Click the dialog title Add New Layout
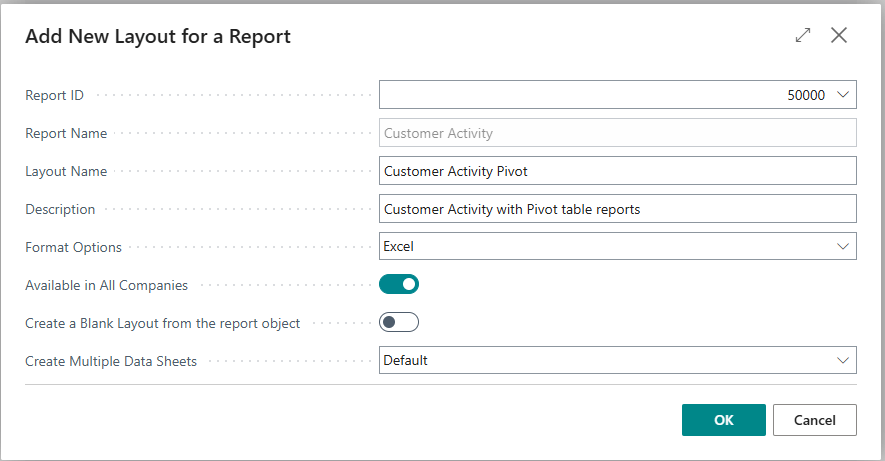Image resolution: width=885 pixels, height=461 pixels. point(158,37)
